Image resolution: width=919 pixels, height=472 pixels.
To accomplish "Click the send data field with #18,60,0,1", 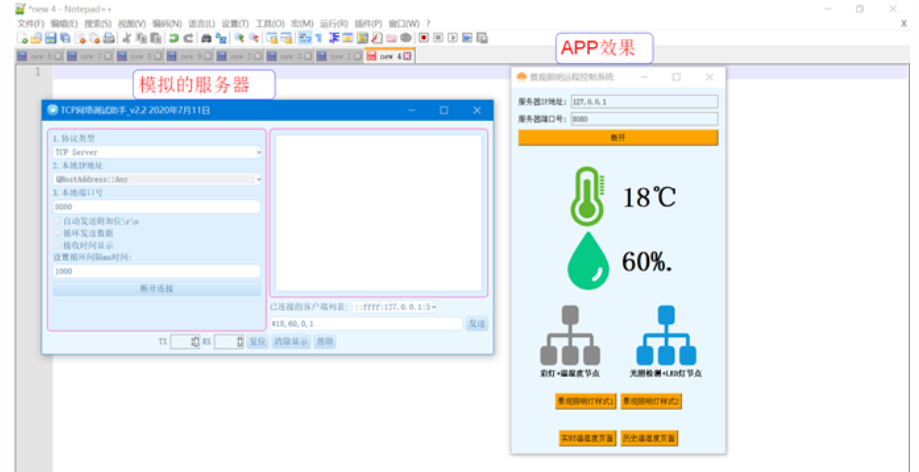I will point(366,324).
